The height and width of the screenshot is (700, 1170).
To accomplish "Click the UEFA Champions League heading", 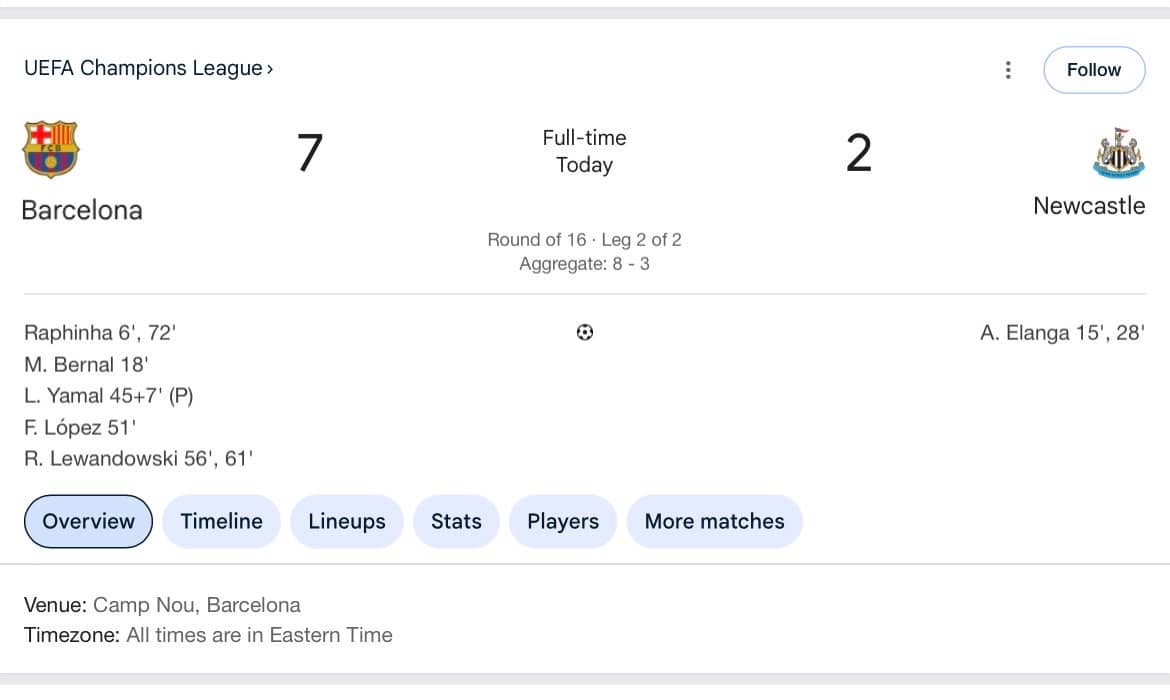I will (x=143, y=68).
